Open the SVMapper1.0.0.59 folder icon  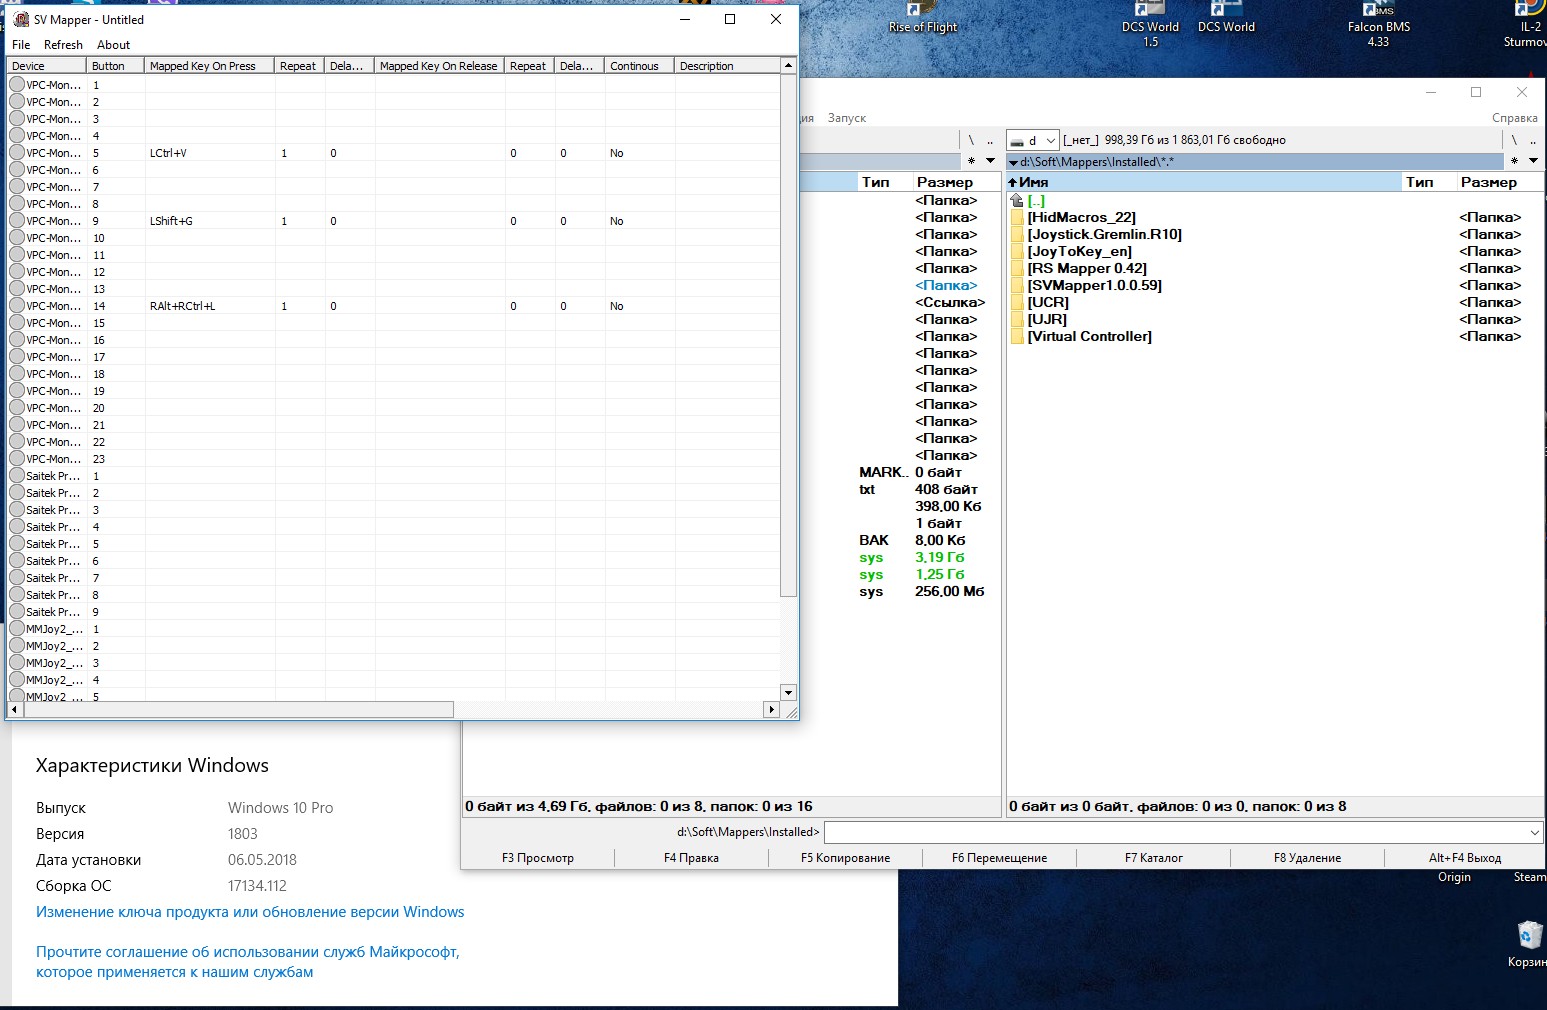(1017, 286)
